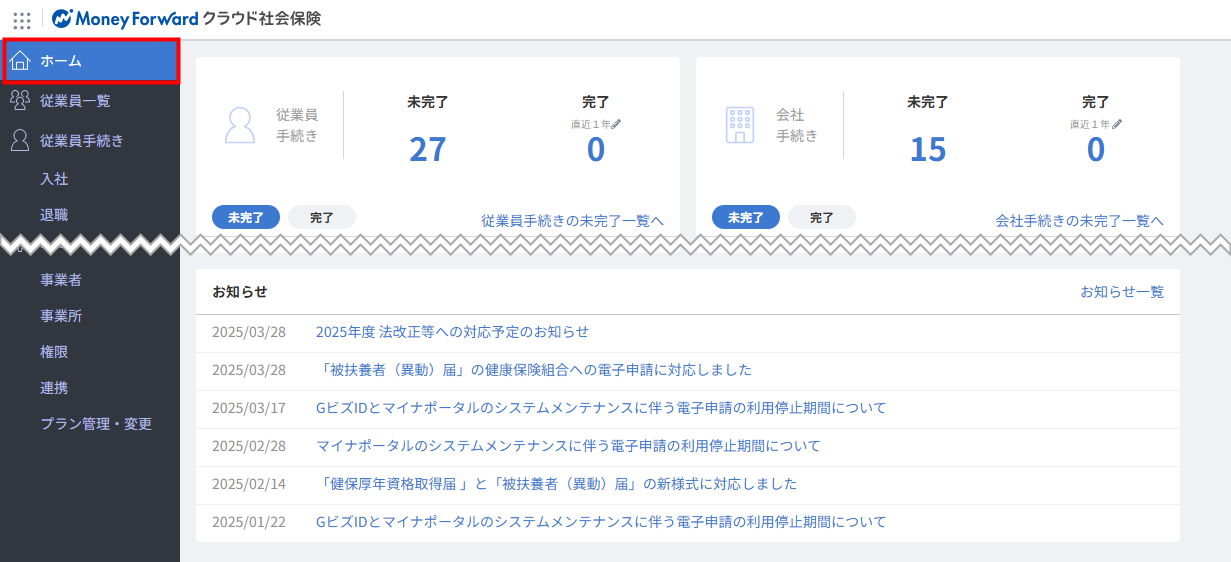Open 2025年度 法改正等への対応予定のお知らせ

(x=452, y=332)
